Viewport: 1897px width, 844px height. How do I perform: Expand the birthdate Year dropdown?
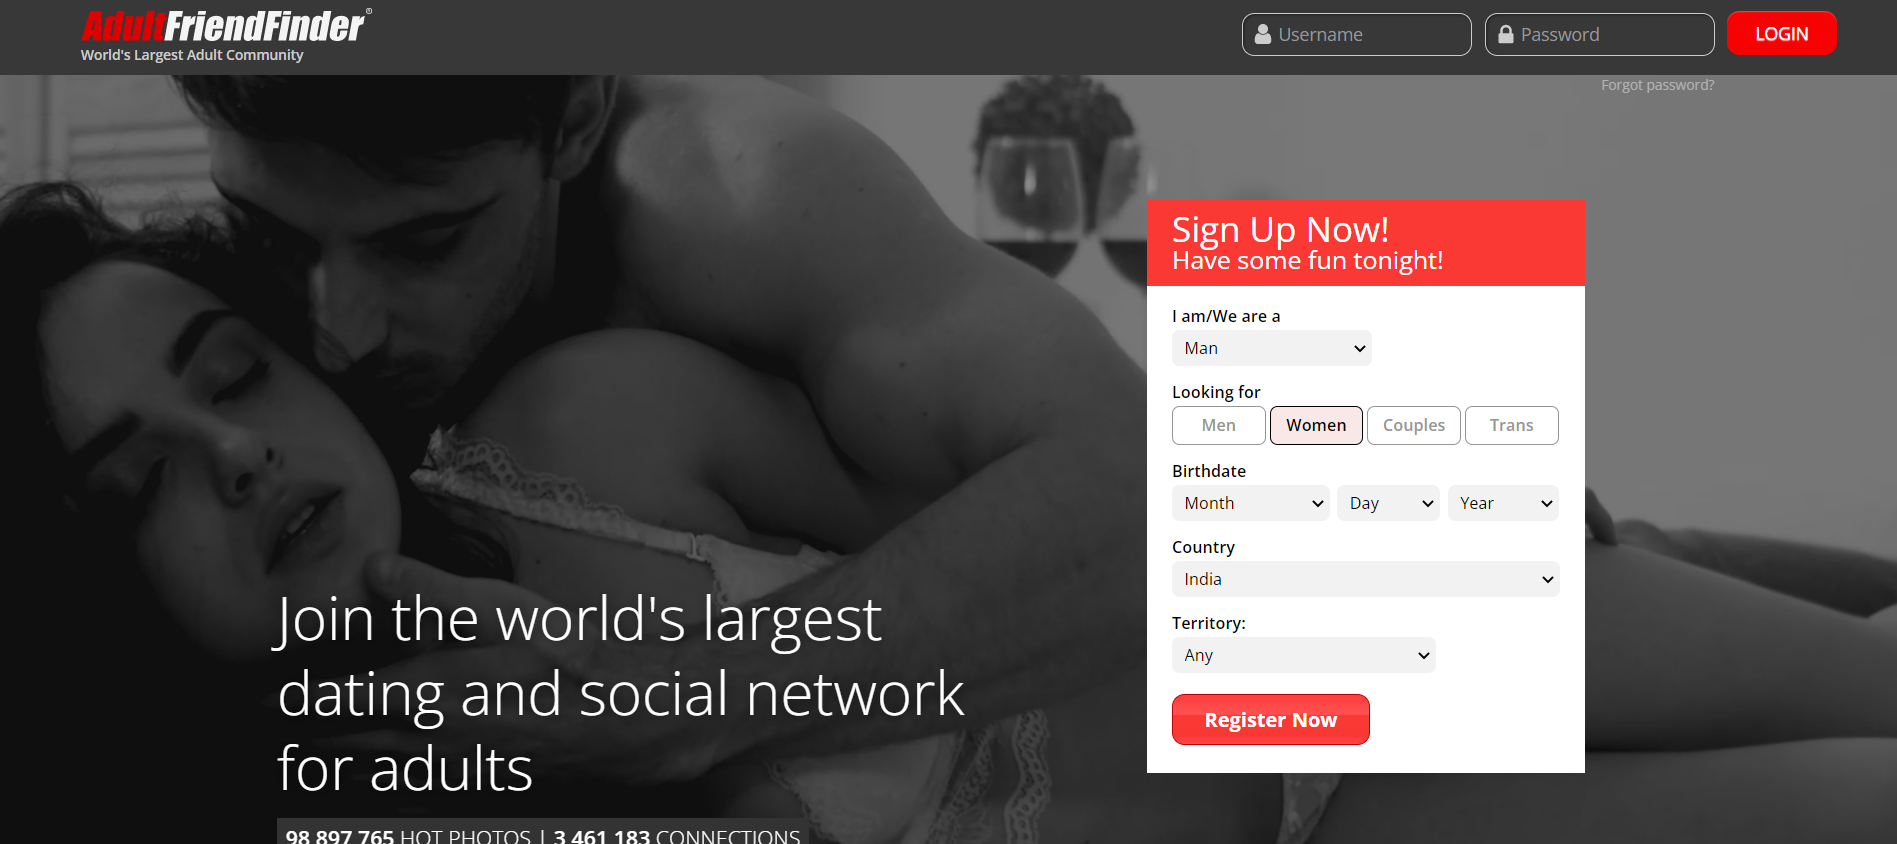[x=1503, y=503]
